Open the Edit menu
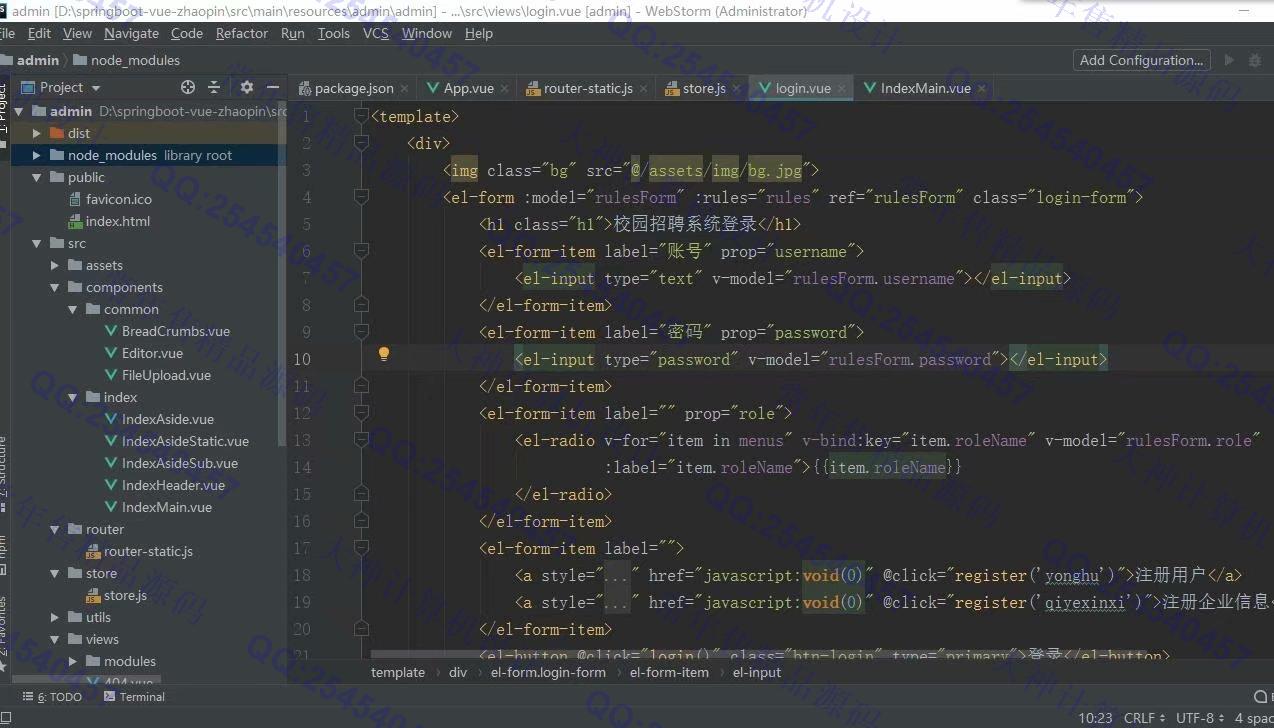 click(39, 33)
